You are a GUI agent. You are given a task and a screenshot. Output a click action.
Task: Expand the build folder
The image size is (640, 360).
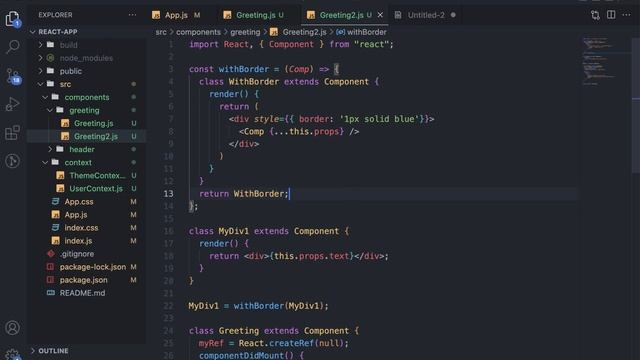(68, 45)
